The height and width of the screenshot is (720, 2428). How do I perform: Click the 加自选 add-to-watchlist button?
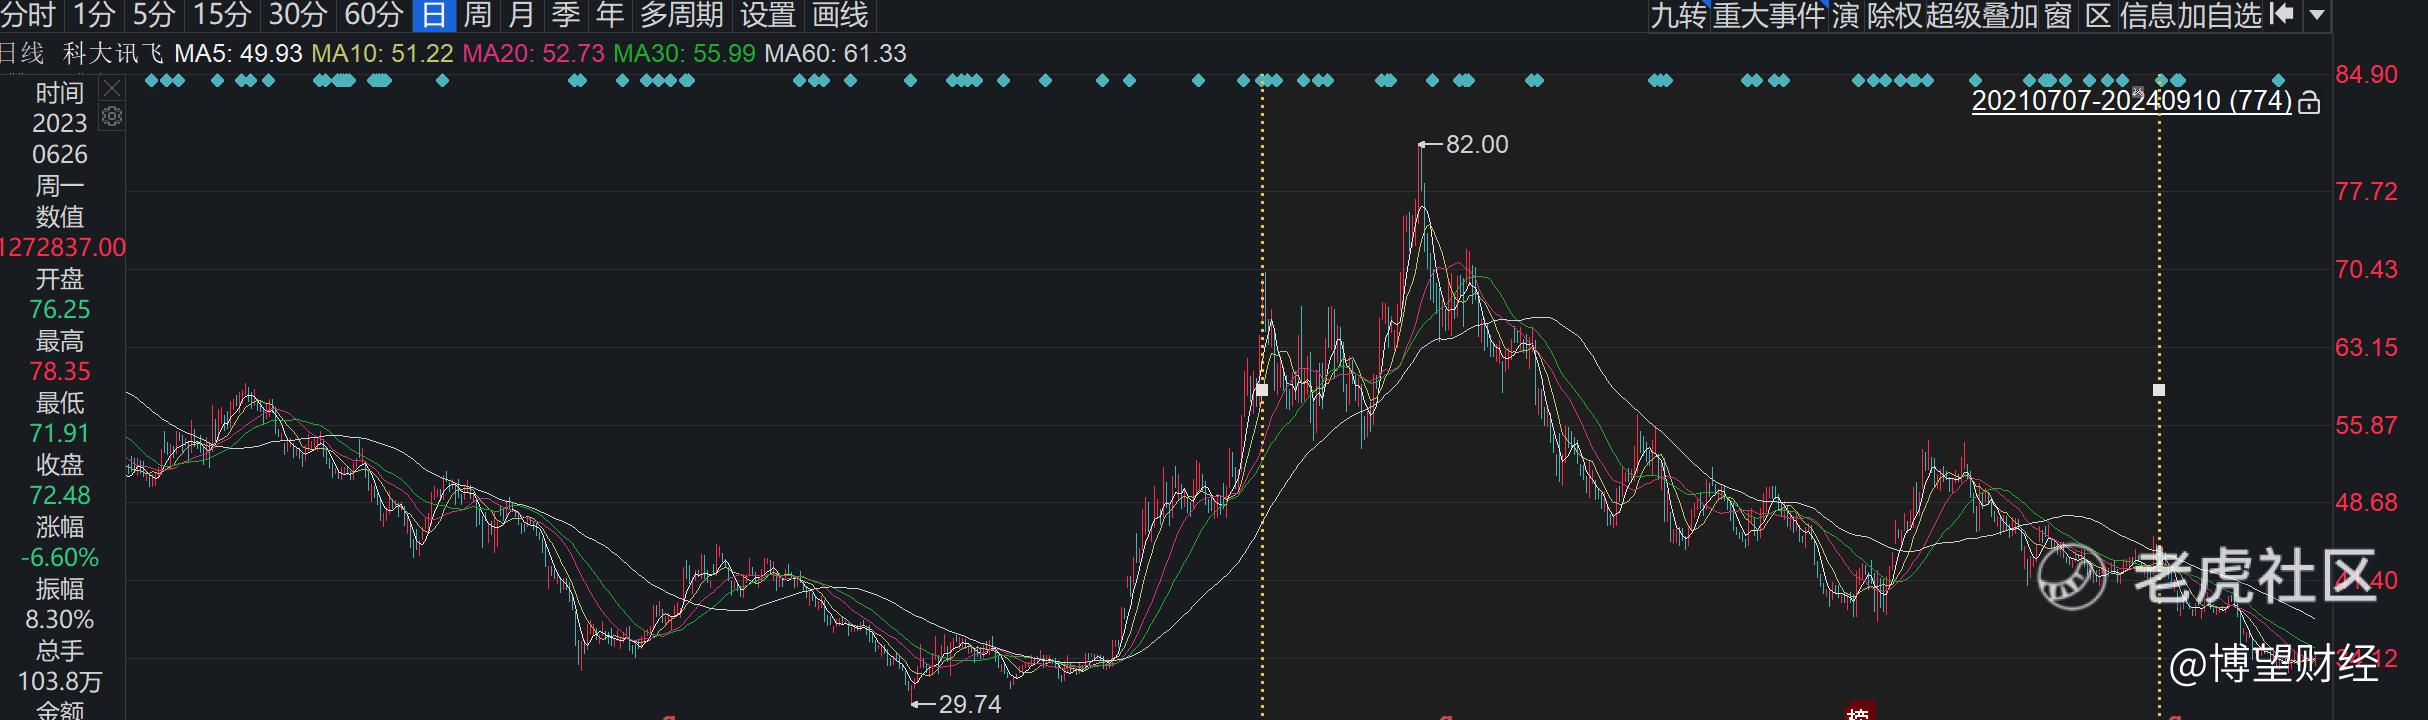2219,15
